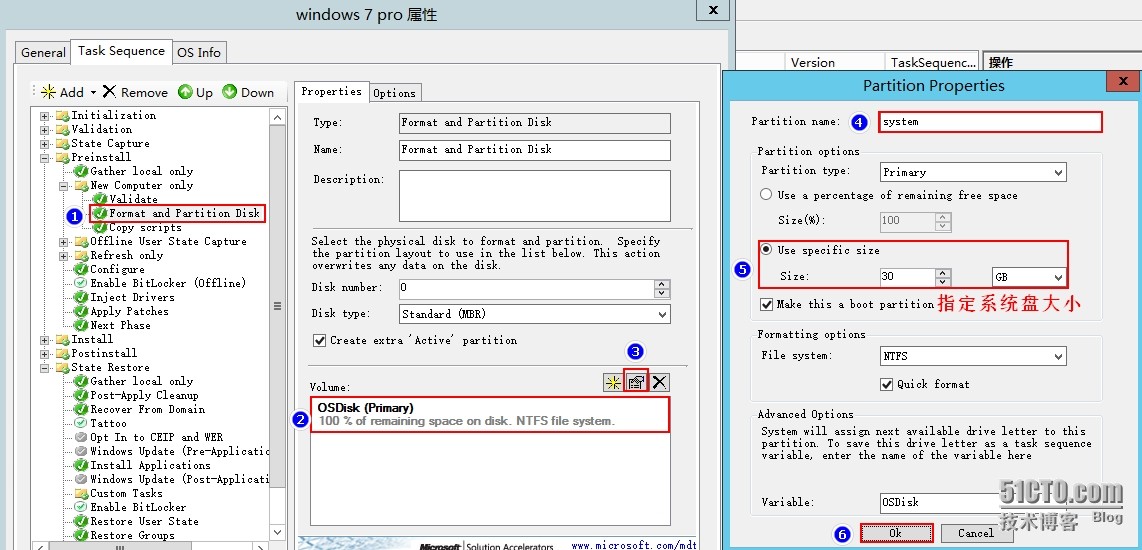Click check icon beside Apply Patches
Viewport: 1142px width, 550px height.
(x=81, y=311)
